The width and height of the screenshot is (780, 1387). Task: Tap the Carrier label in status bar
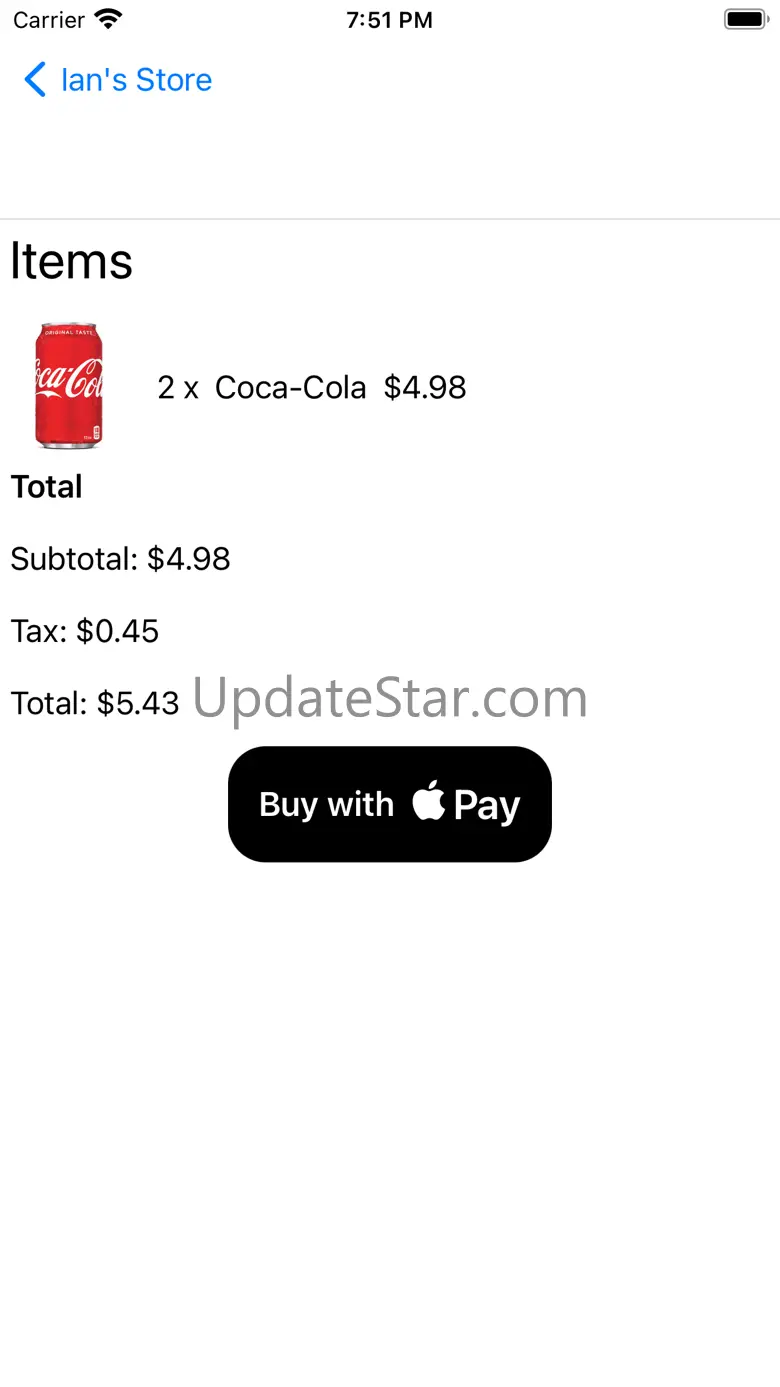(x=49, y=20)
